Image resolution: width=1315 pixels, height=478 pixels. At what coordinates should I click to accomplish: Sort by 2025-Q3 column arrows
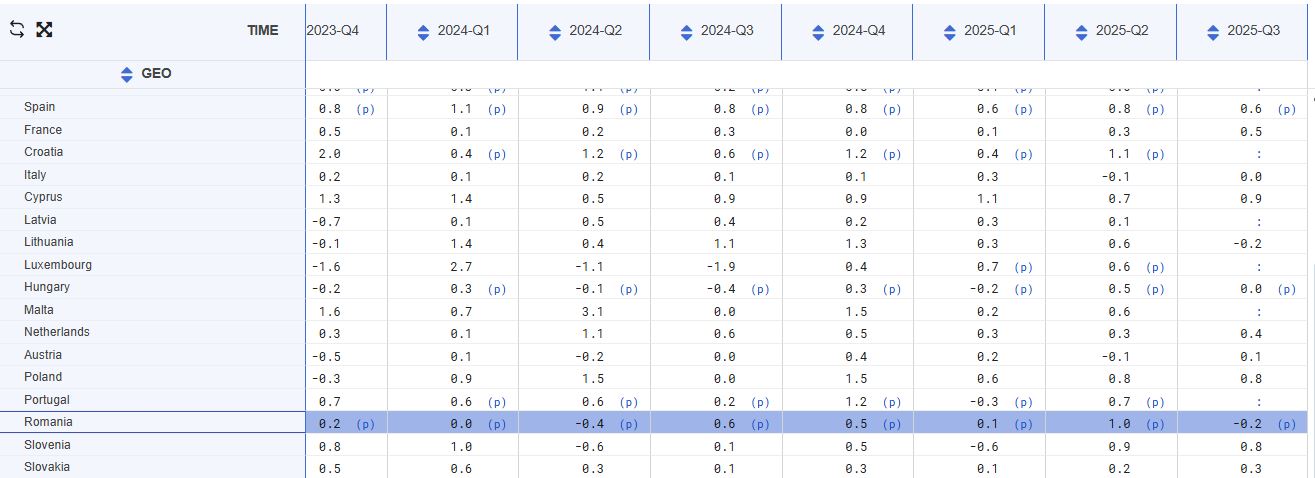click(x=1213, y=32)
